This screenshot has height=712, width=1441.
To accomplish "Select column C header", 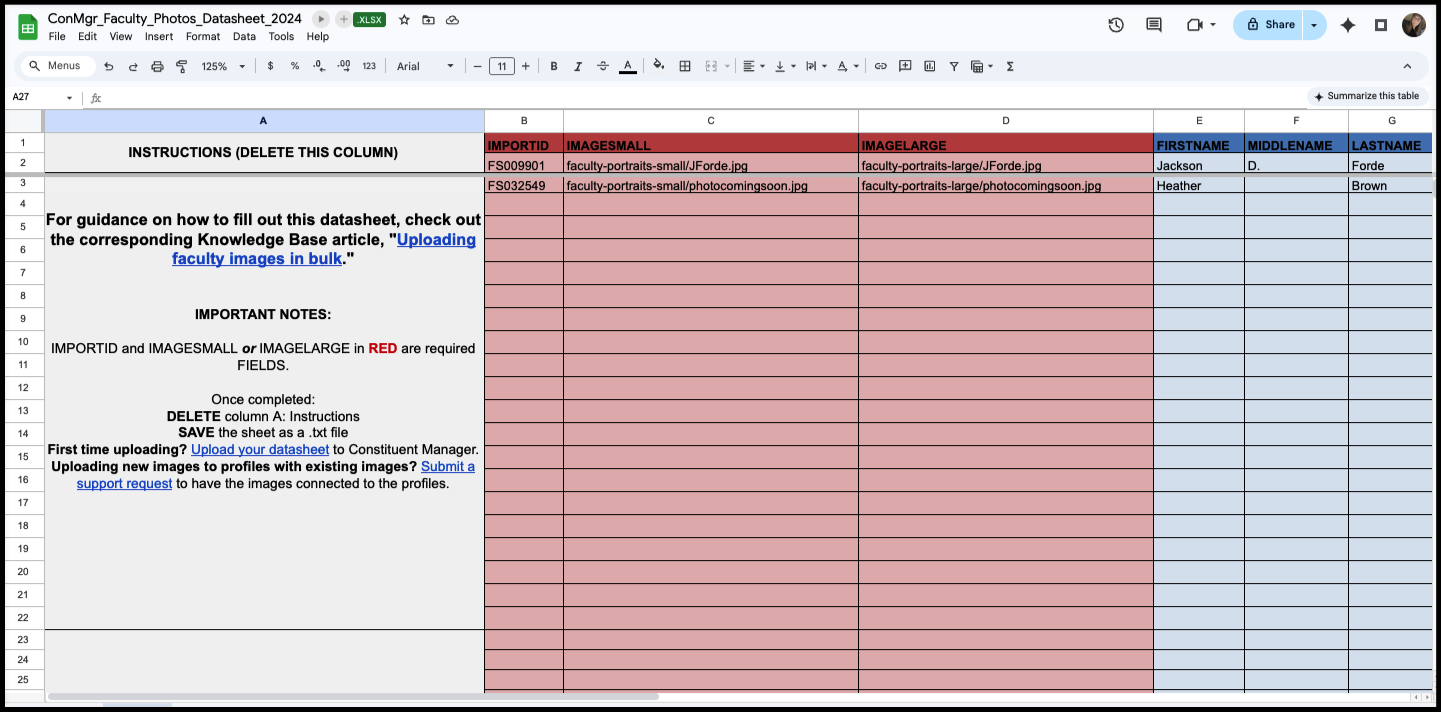I will click(711, 121).
